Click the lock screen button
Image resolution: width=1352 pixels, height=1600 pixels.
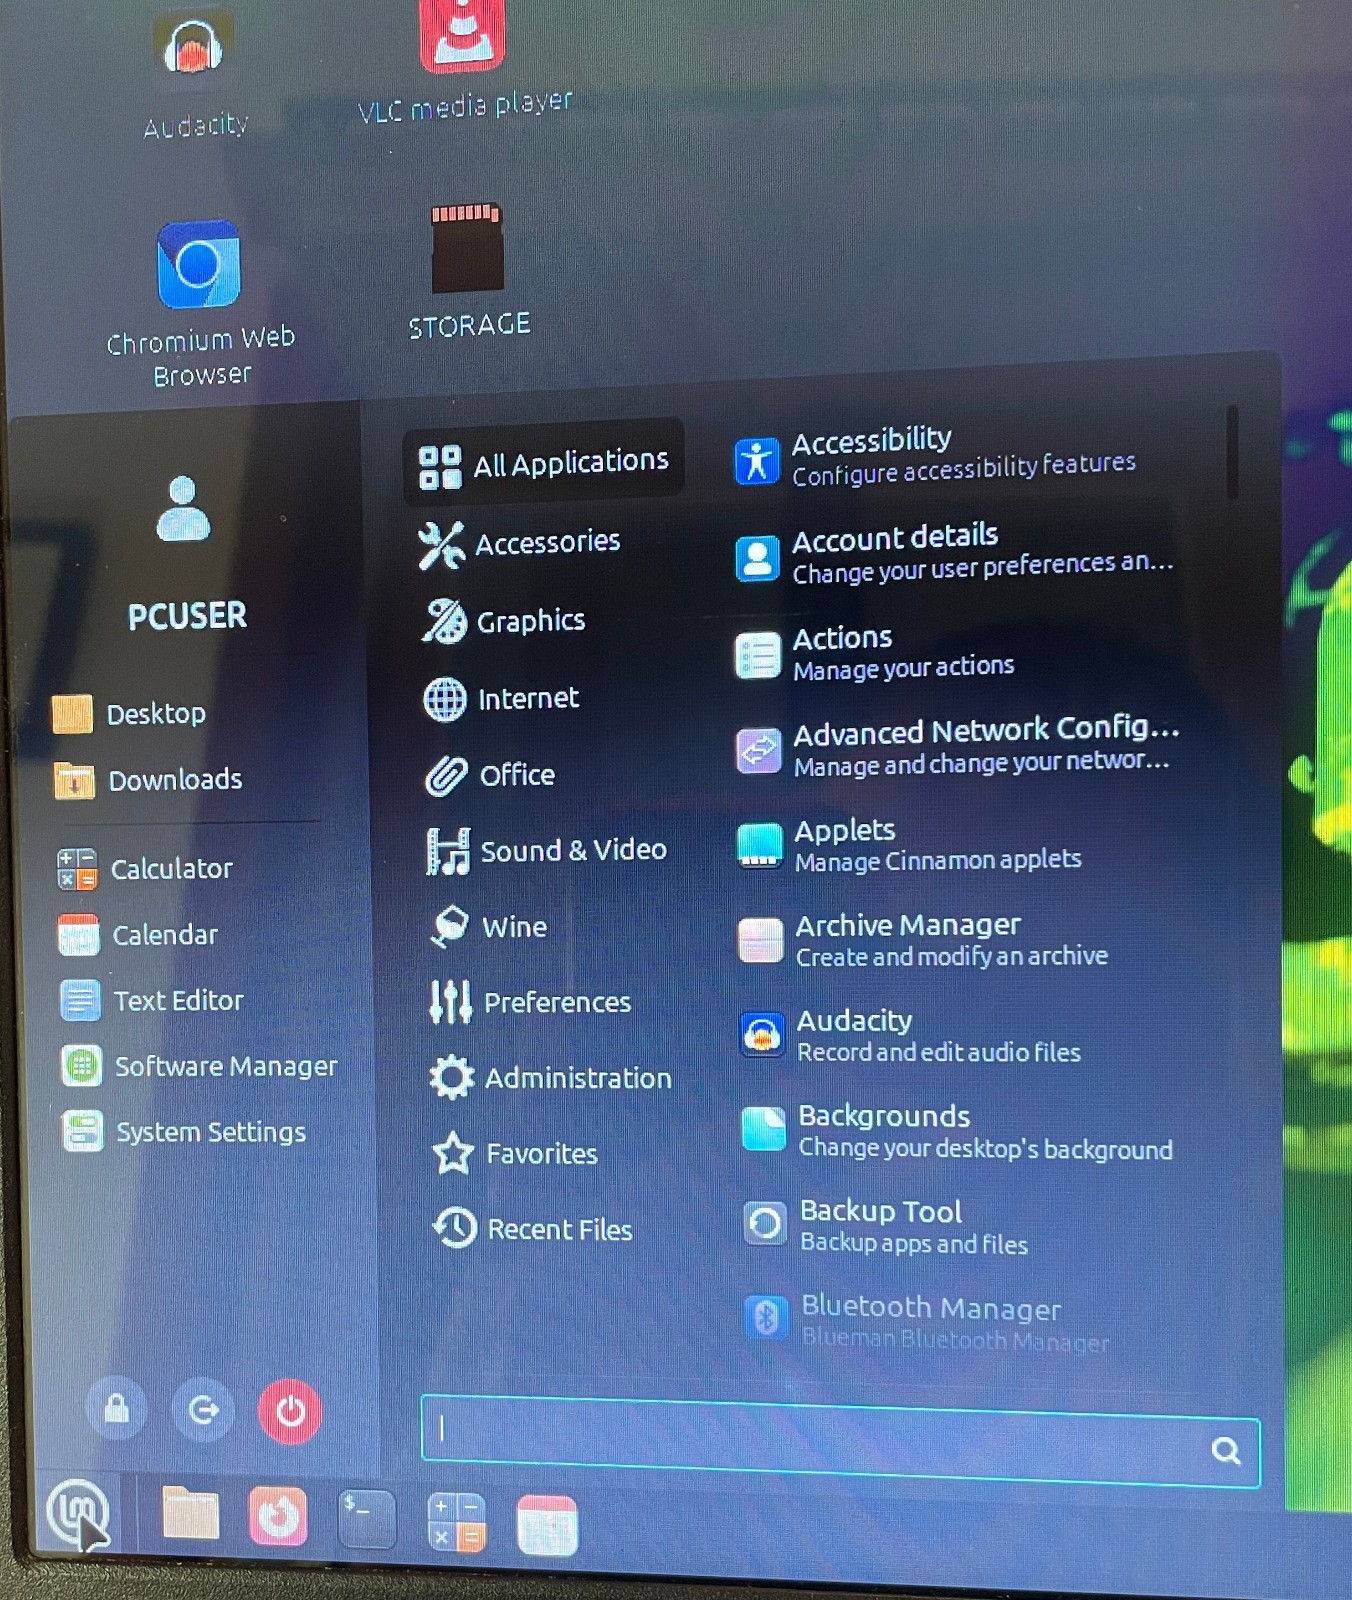pyautogui.click(x=117, y=1408)
